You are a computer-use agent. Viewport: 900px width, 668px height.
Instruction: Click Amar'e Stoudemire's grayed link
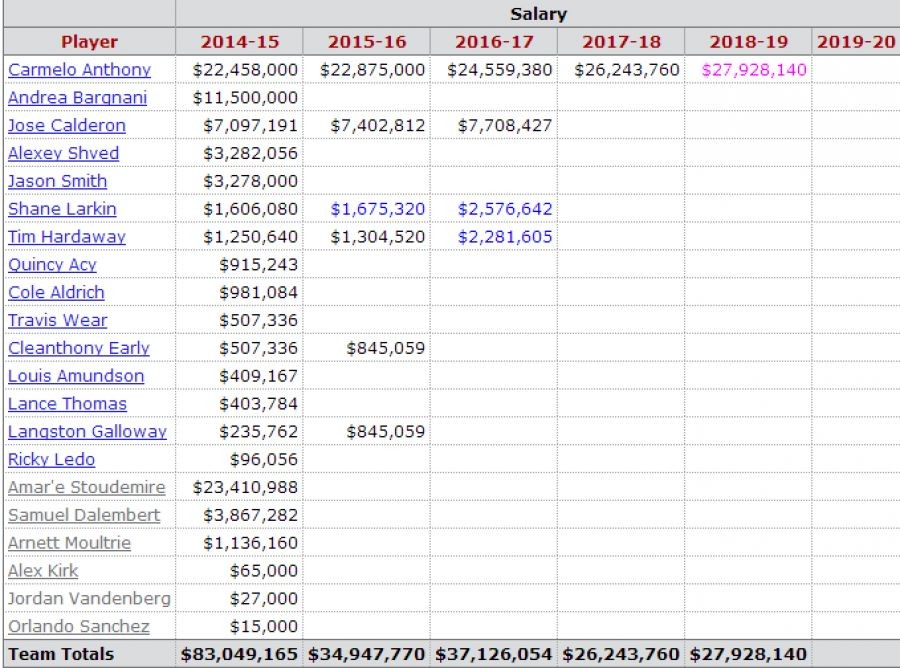point(87,487)
